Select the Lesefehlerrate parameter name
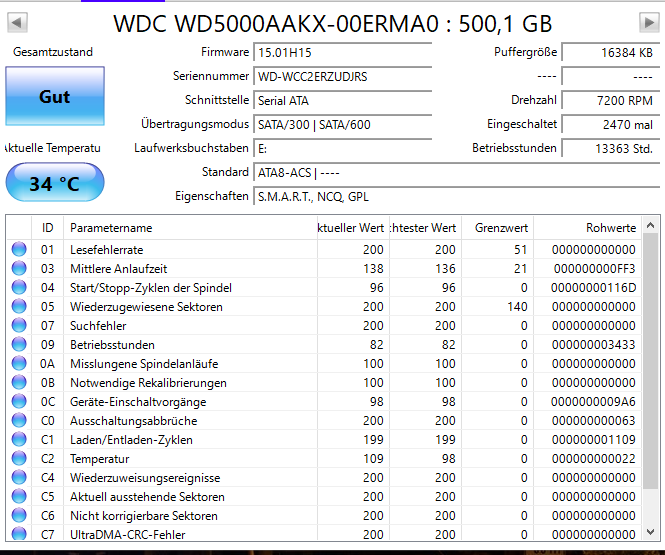The image size is (665, 555). pos(106,250)
